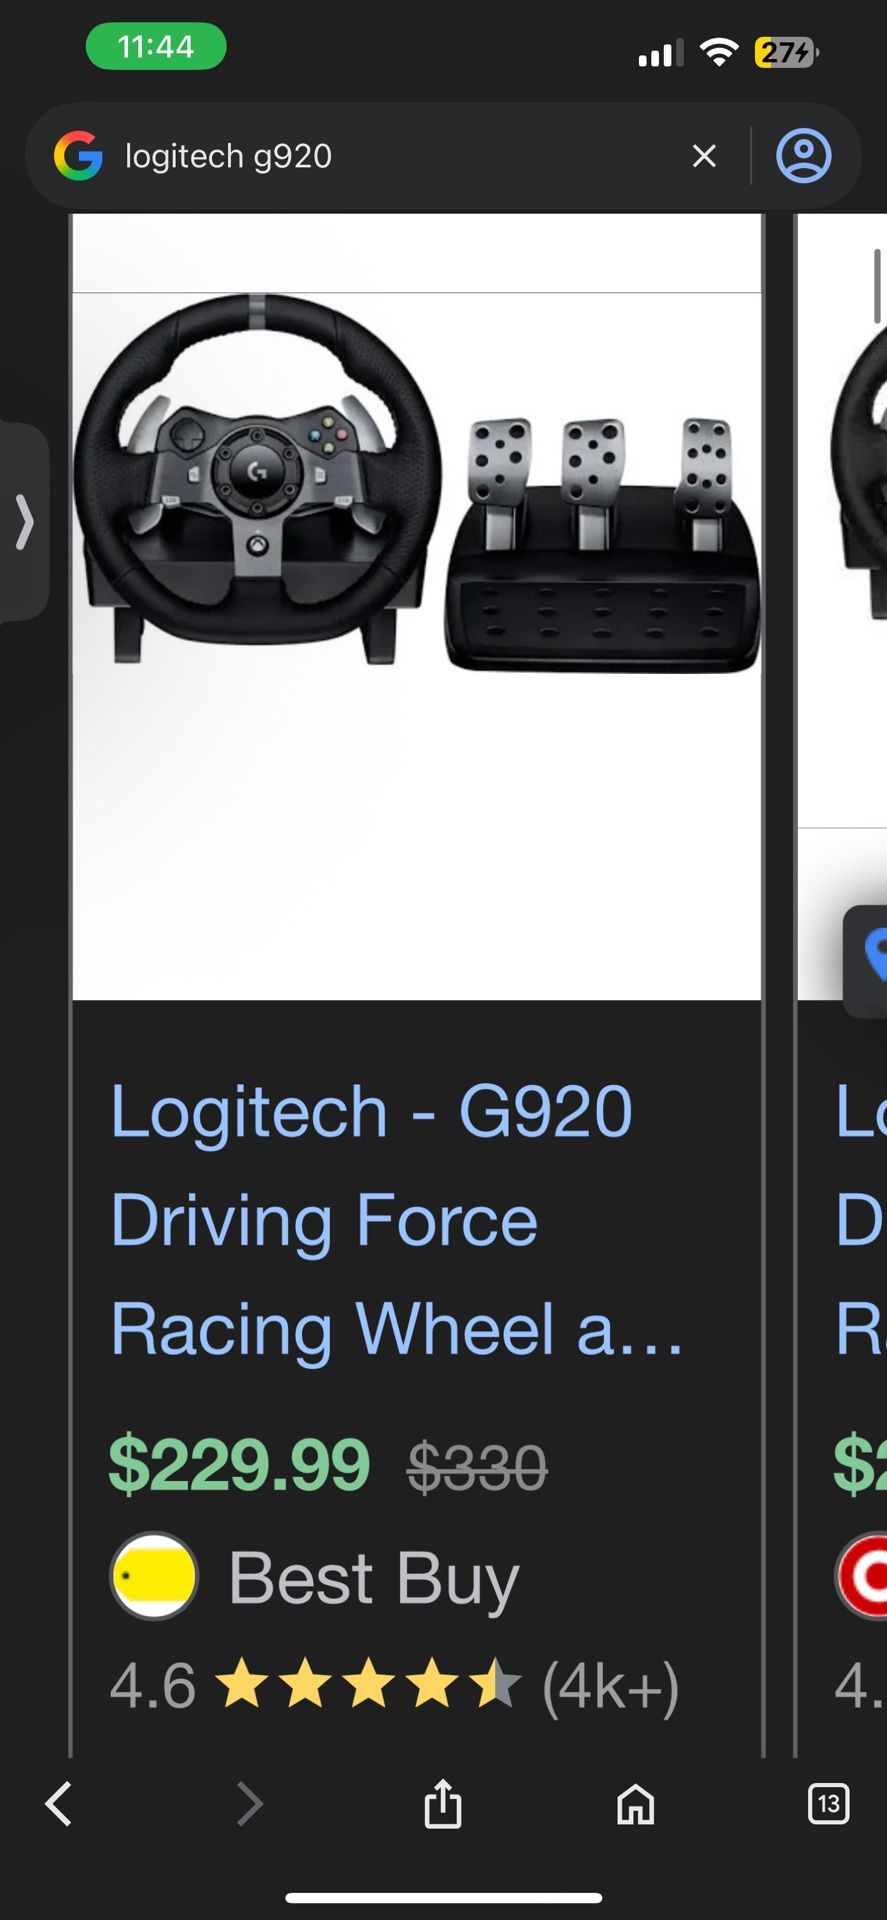887x1920 pixels.
Task: Open the Google account profile icon
Action: click(803, 156)
